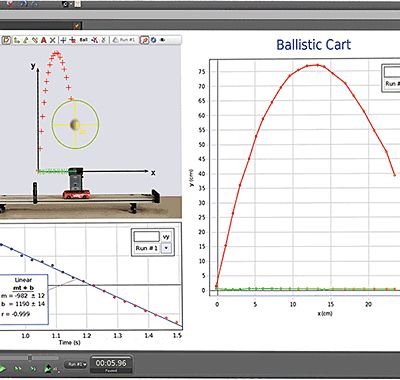Click the correlation value r = -0.999
The width and height of the screenshot is (400, 380).
16,314
